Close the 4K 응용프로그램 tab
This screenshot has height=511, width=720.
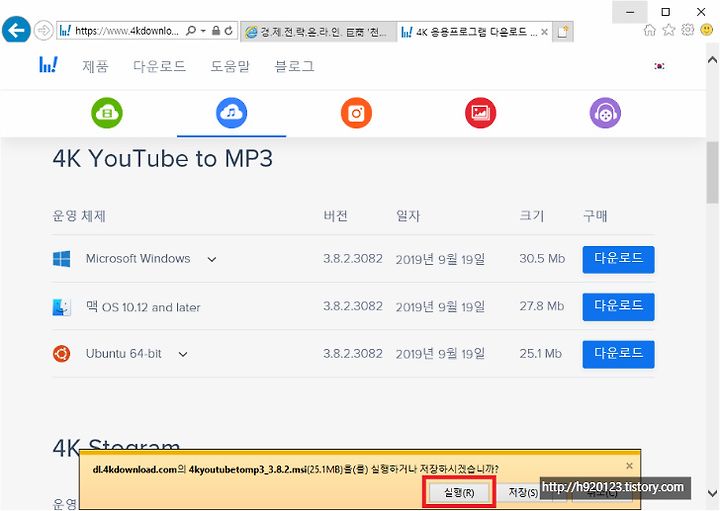[x=544, y=32]
